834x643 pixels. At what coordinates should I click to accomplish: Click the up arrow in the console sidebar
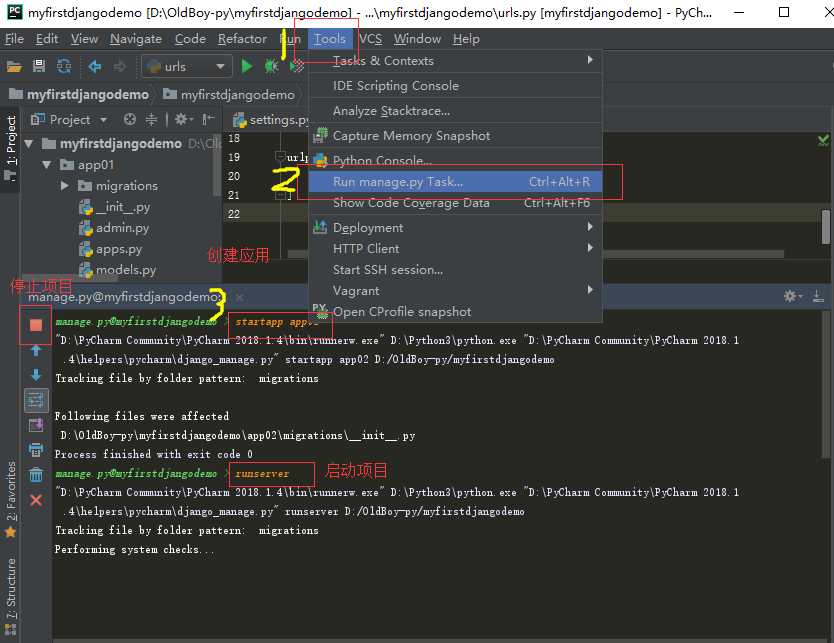(36, 350)
